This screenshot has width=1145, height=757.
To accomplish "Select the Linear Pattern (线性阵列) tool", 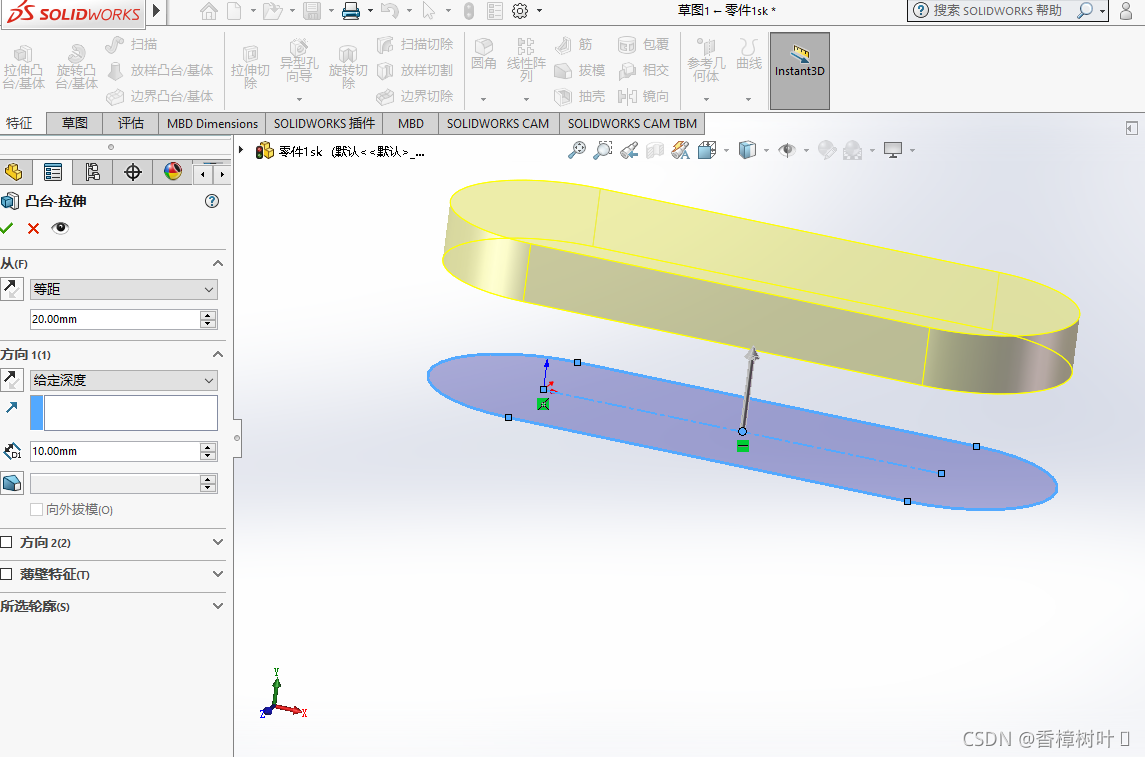I will pyautogui.click(x=526, y=61).
